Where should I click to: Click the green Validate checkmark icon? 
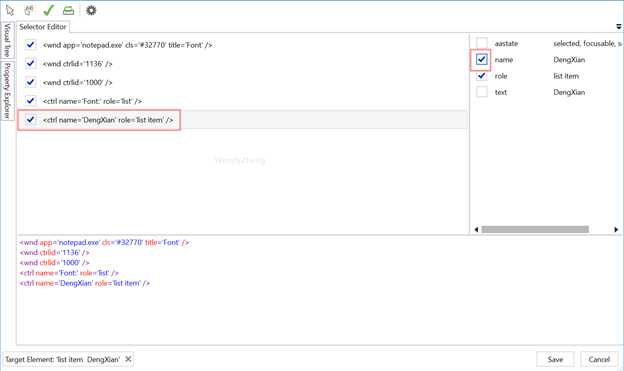click(49, 10)
